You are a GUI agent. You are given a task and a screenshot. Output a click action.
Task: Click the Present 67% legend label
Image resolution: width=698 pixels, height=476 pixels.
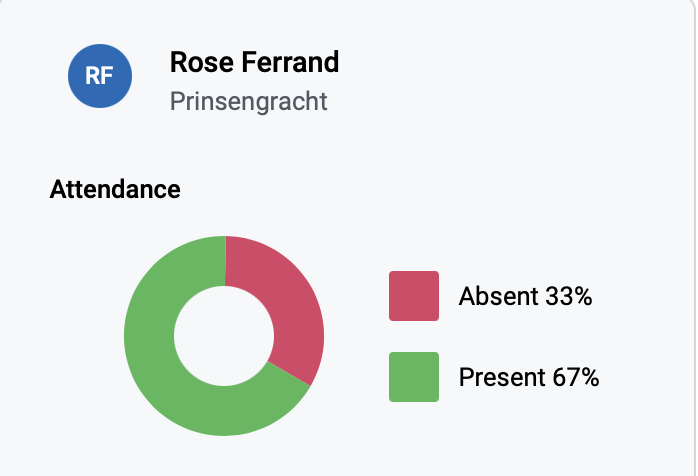pyautogui.click(x=528, y=378)
